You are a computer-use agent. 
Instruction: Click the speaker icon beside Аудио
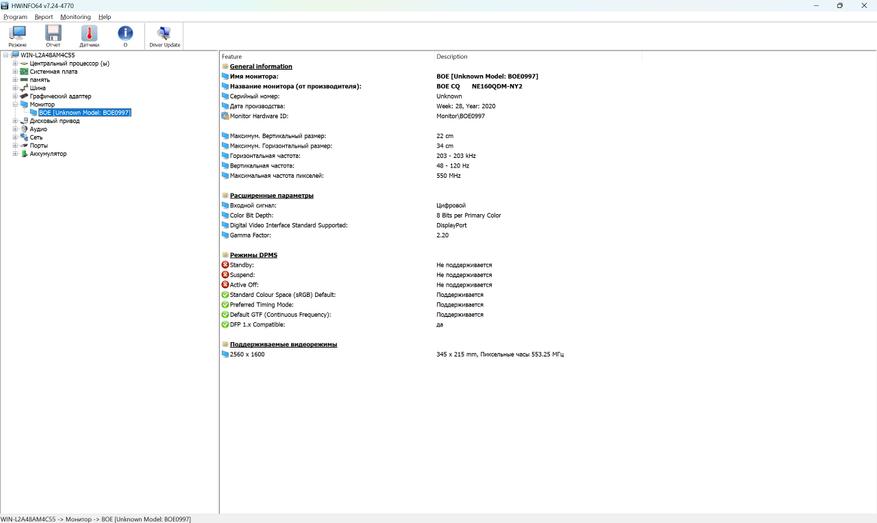(24, 129)
